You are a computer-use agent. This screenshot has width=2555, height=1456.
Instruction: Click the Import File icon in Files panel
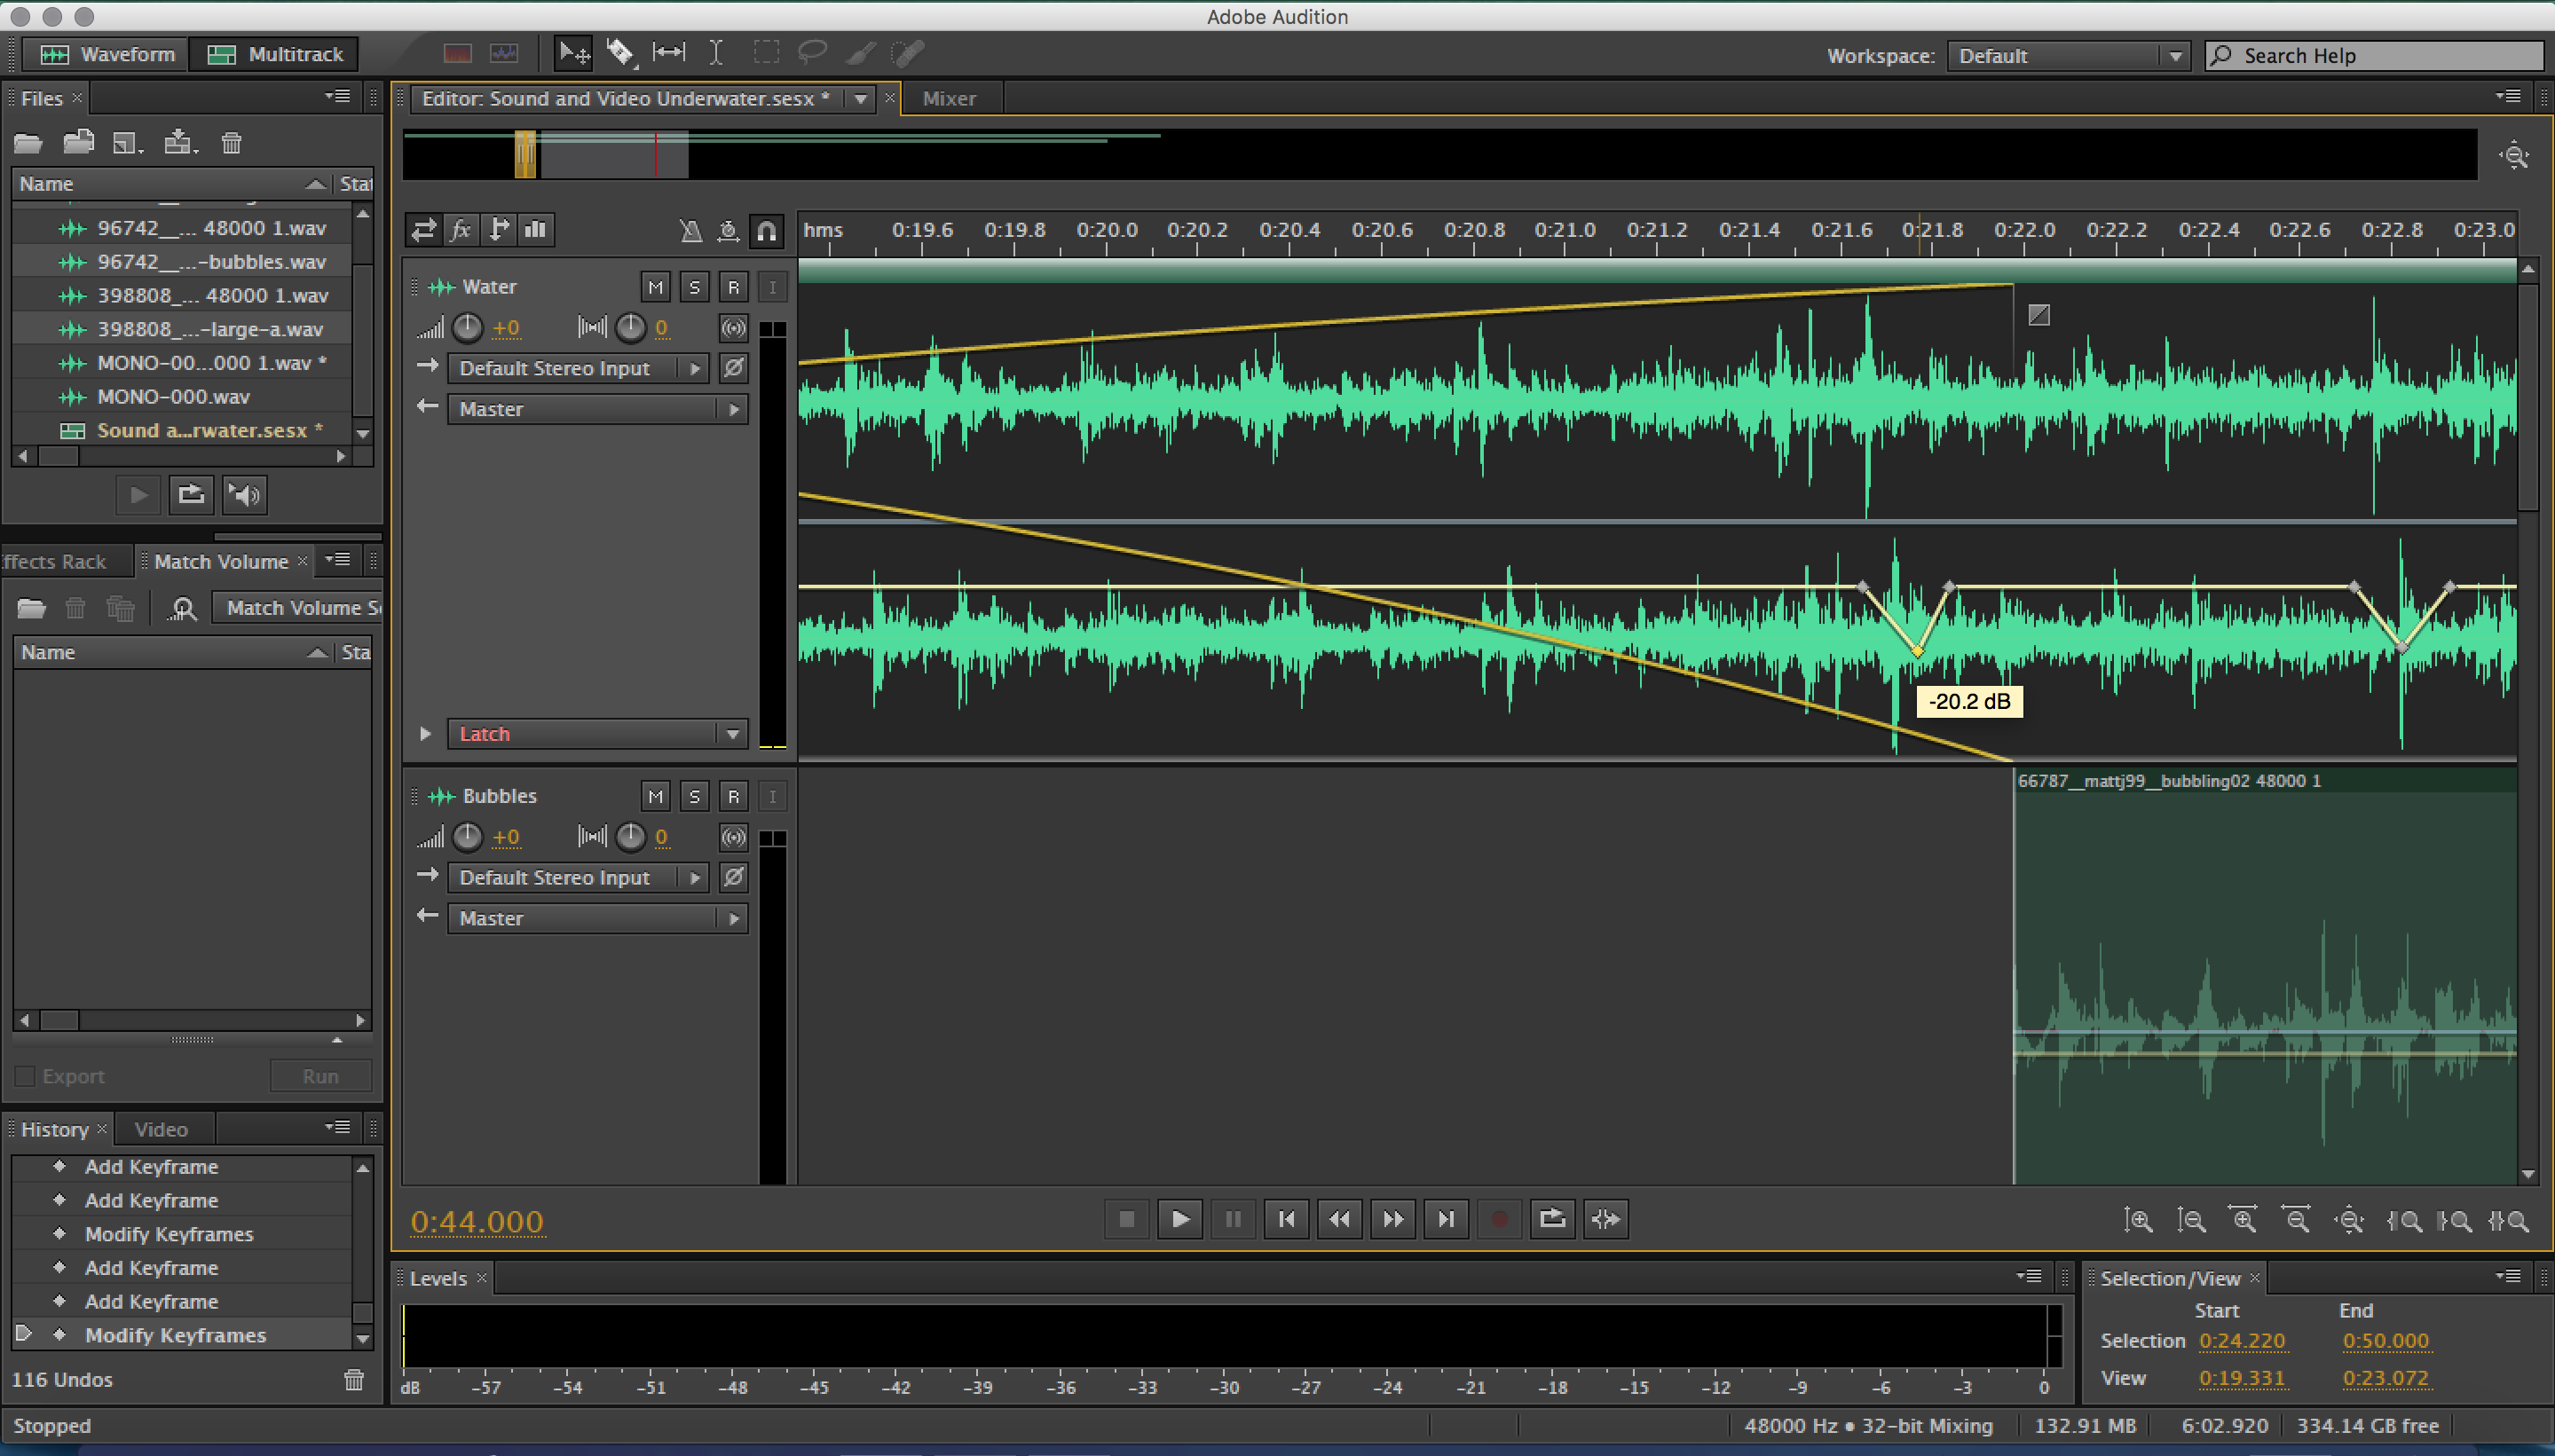[x=78, y=143]
